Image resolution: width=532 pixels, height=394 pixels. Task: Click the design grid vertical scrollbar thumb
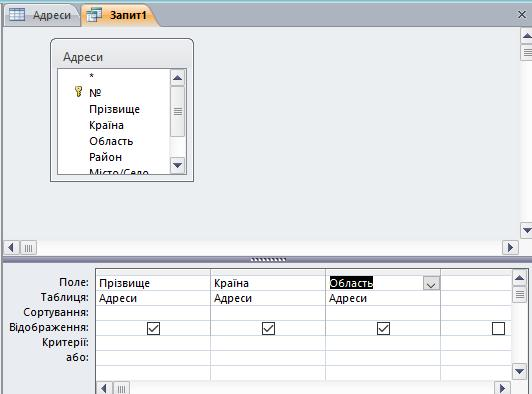519,295
